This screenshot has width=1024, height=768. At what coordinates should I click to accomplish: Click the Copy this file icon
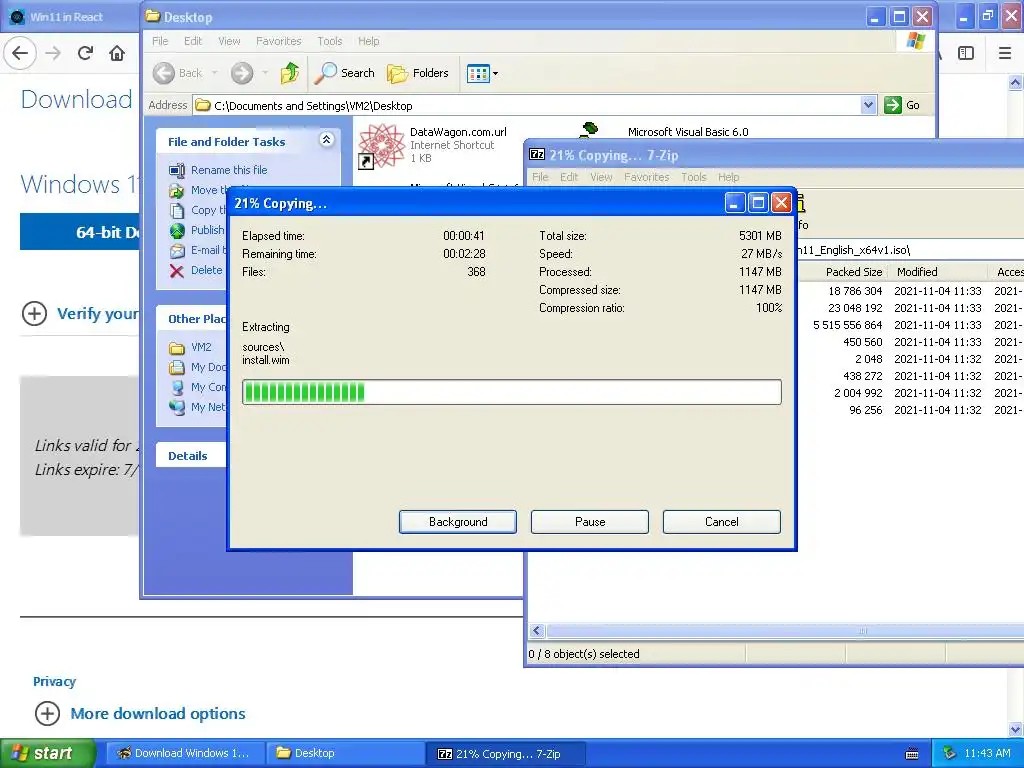click(177, 210)
